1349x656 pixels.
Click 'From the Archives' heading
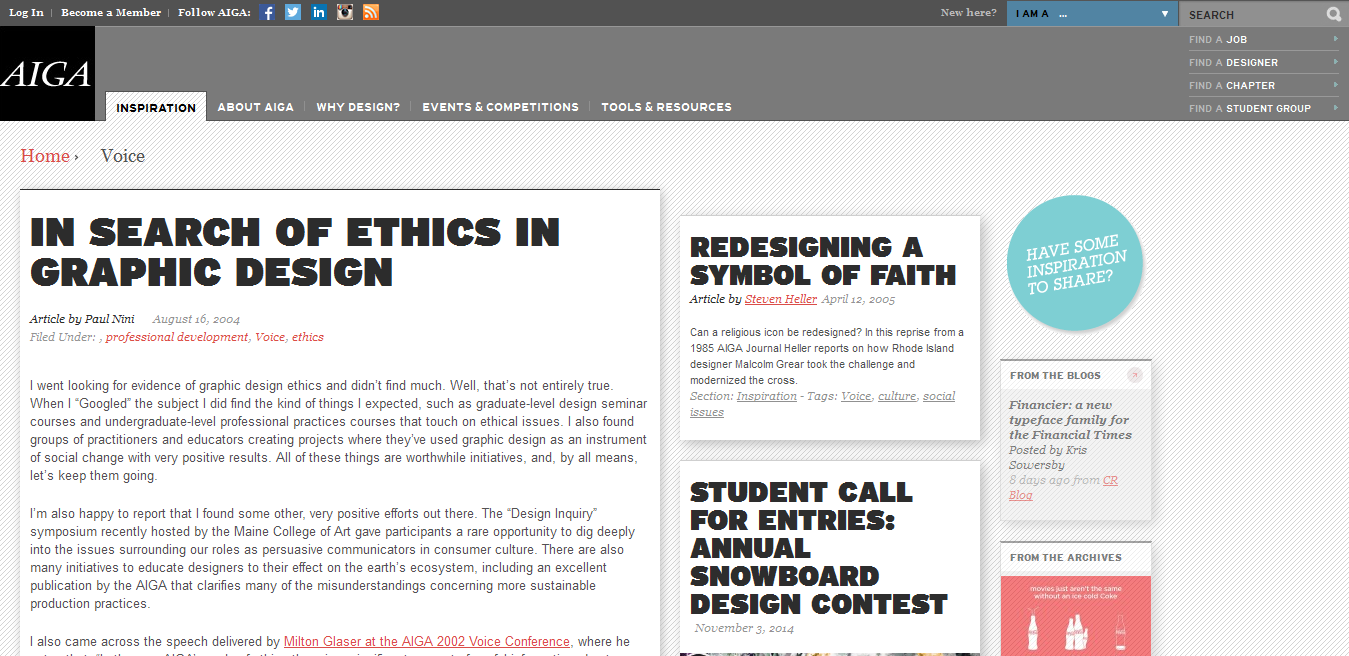[x=1066, y=558]
